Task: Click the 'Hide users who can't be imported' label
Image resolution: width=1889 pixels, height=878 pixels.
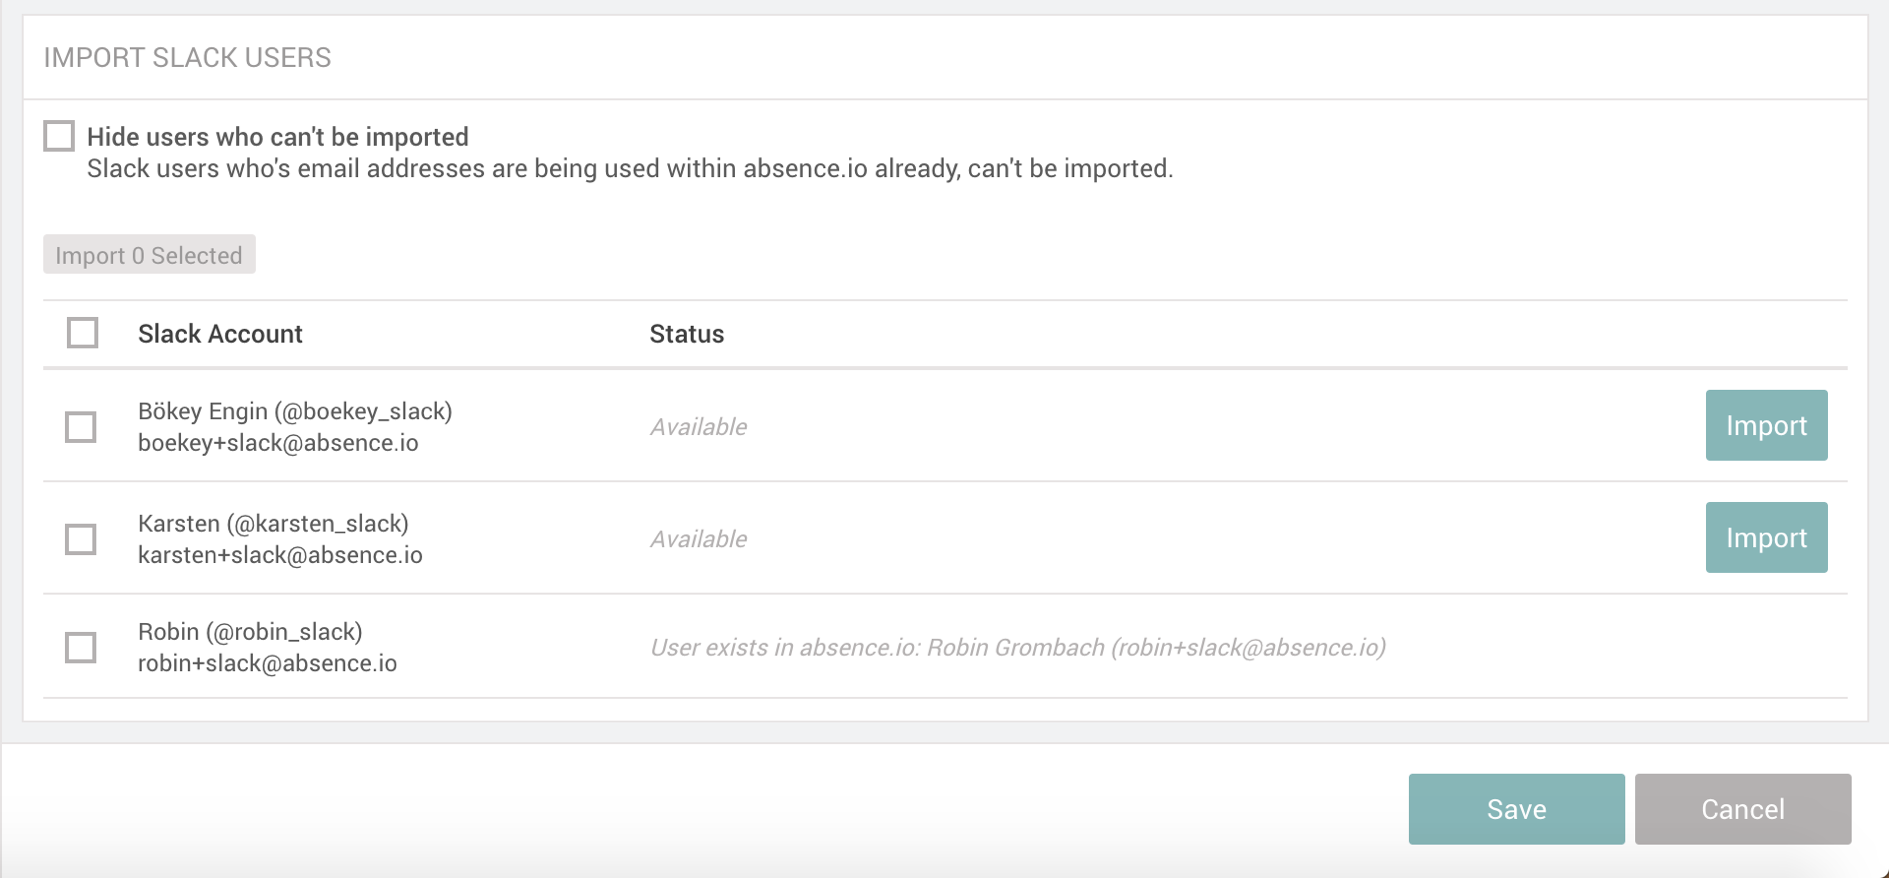Action: 277,137
